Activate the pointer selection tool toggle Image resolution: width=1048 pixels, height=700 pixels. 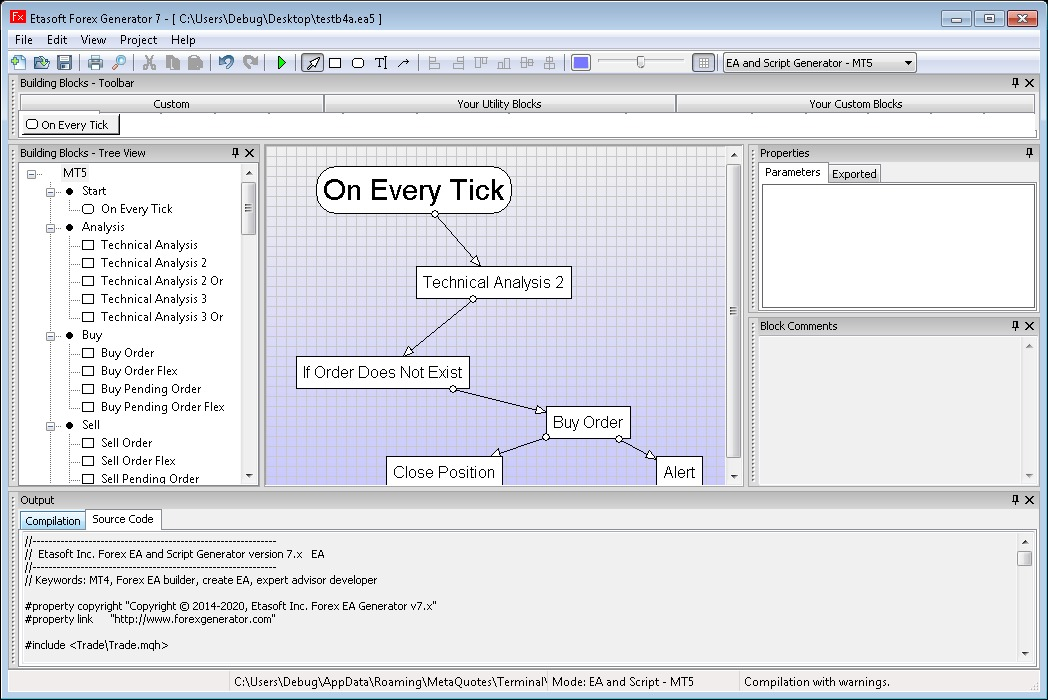[x=312, y=63]
